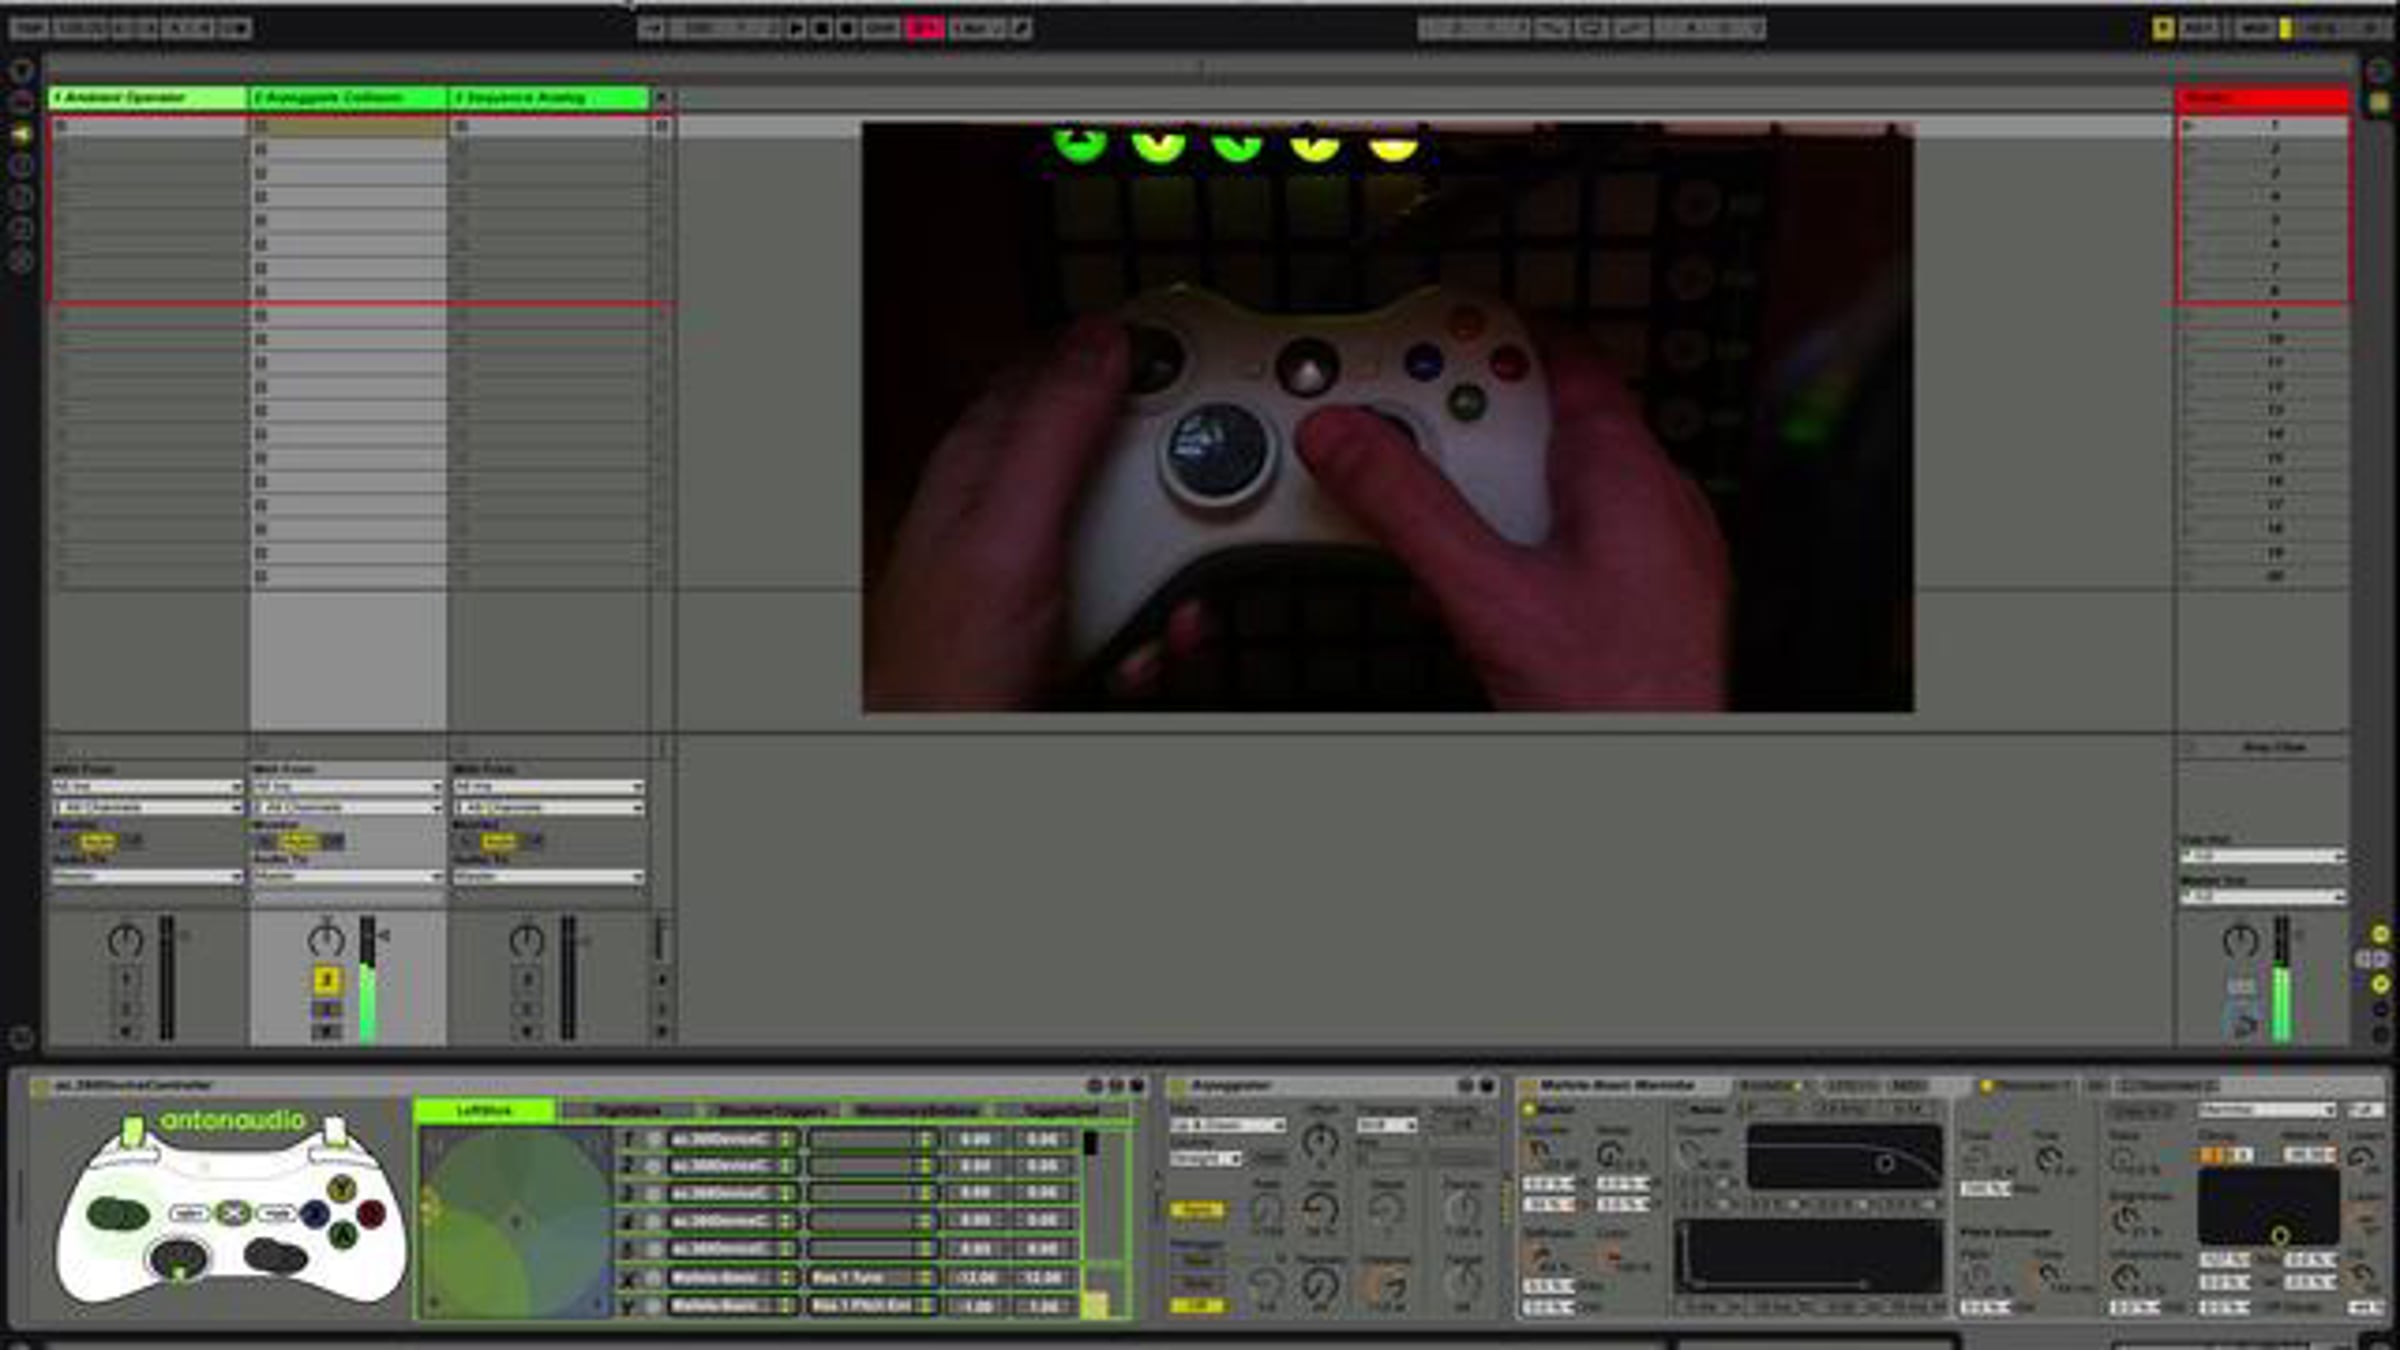Click the red B button on controller graphic

coord(371,1214)
